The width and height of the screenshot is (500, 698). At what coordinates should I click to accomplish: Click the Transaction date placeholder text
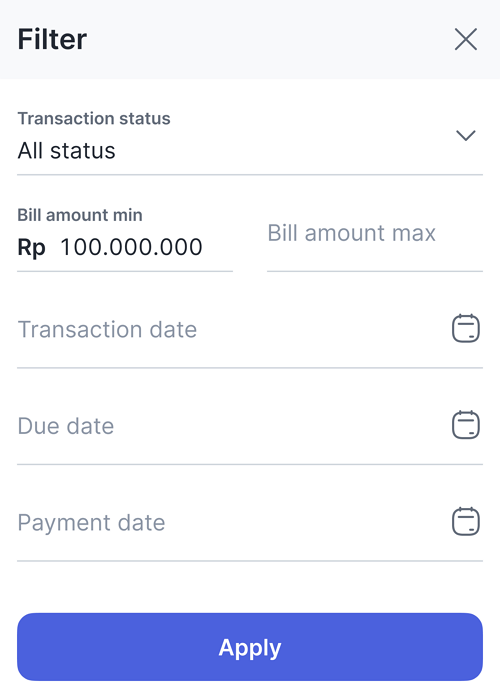[107, 329]
